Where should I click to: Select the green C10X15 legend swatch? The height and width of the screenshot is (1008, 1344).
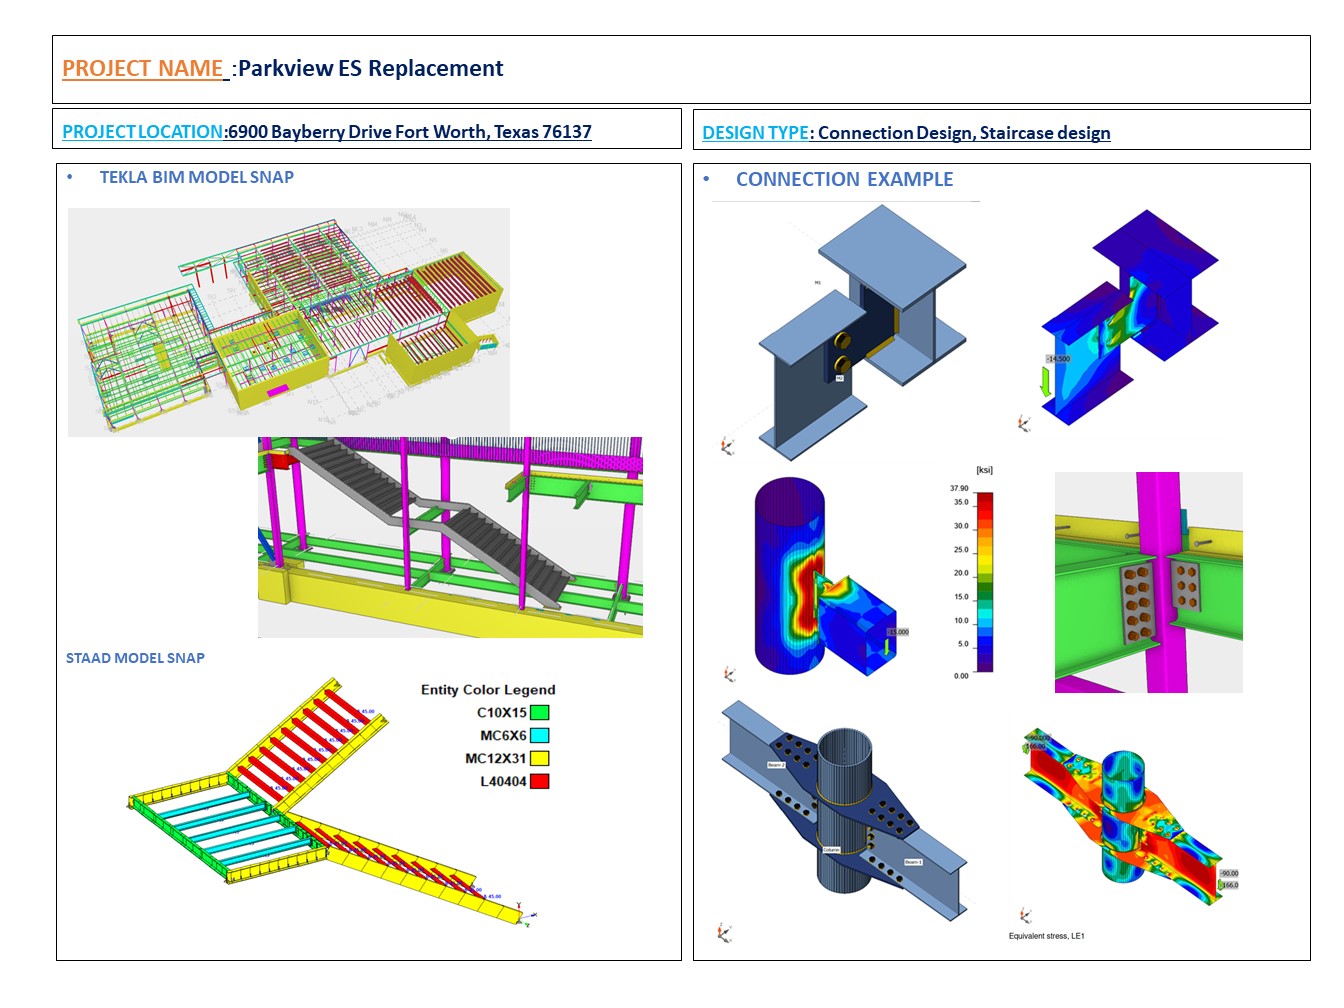(x=539, y=713)
